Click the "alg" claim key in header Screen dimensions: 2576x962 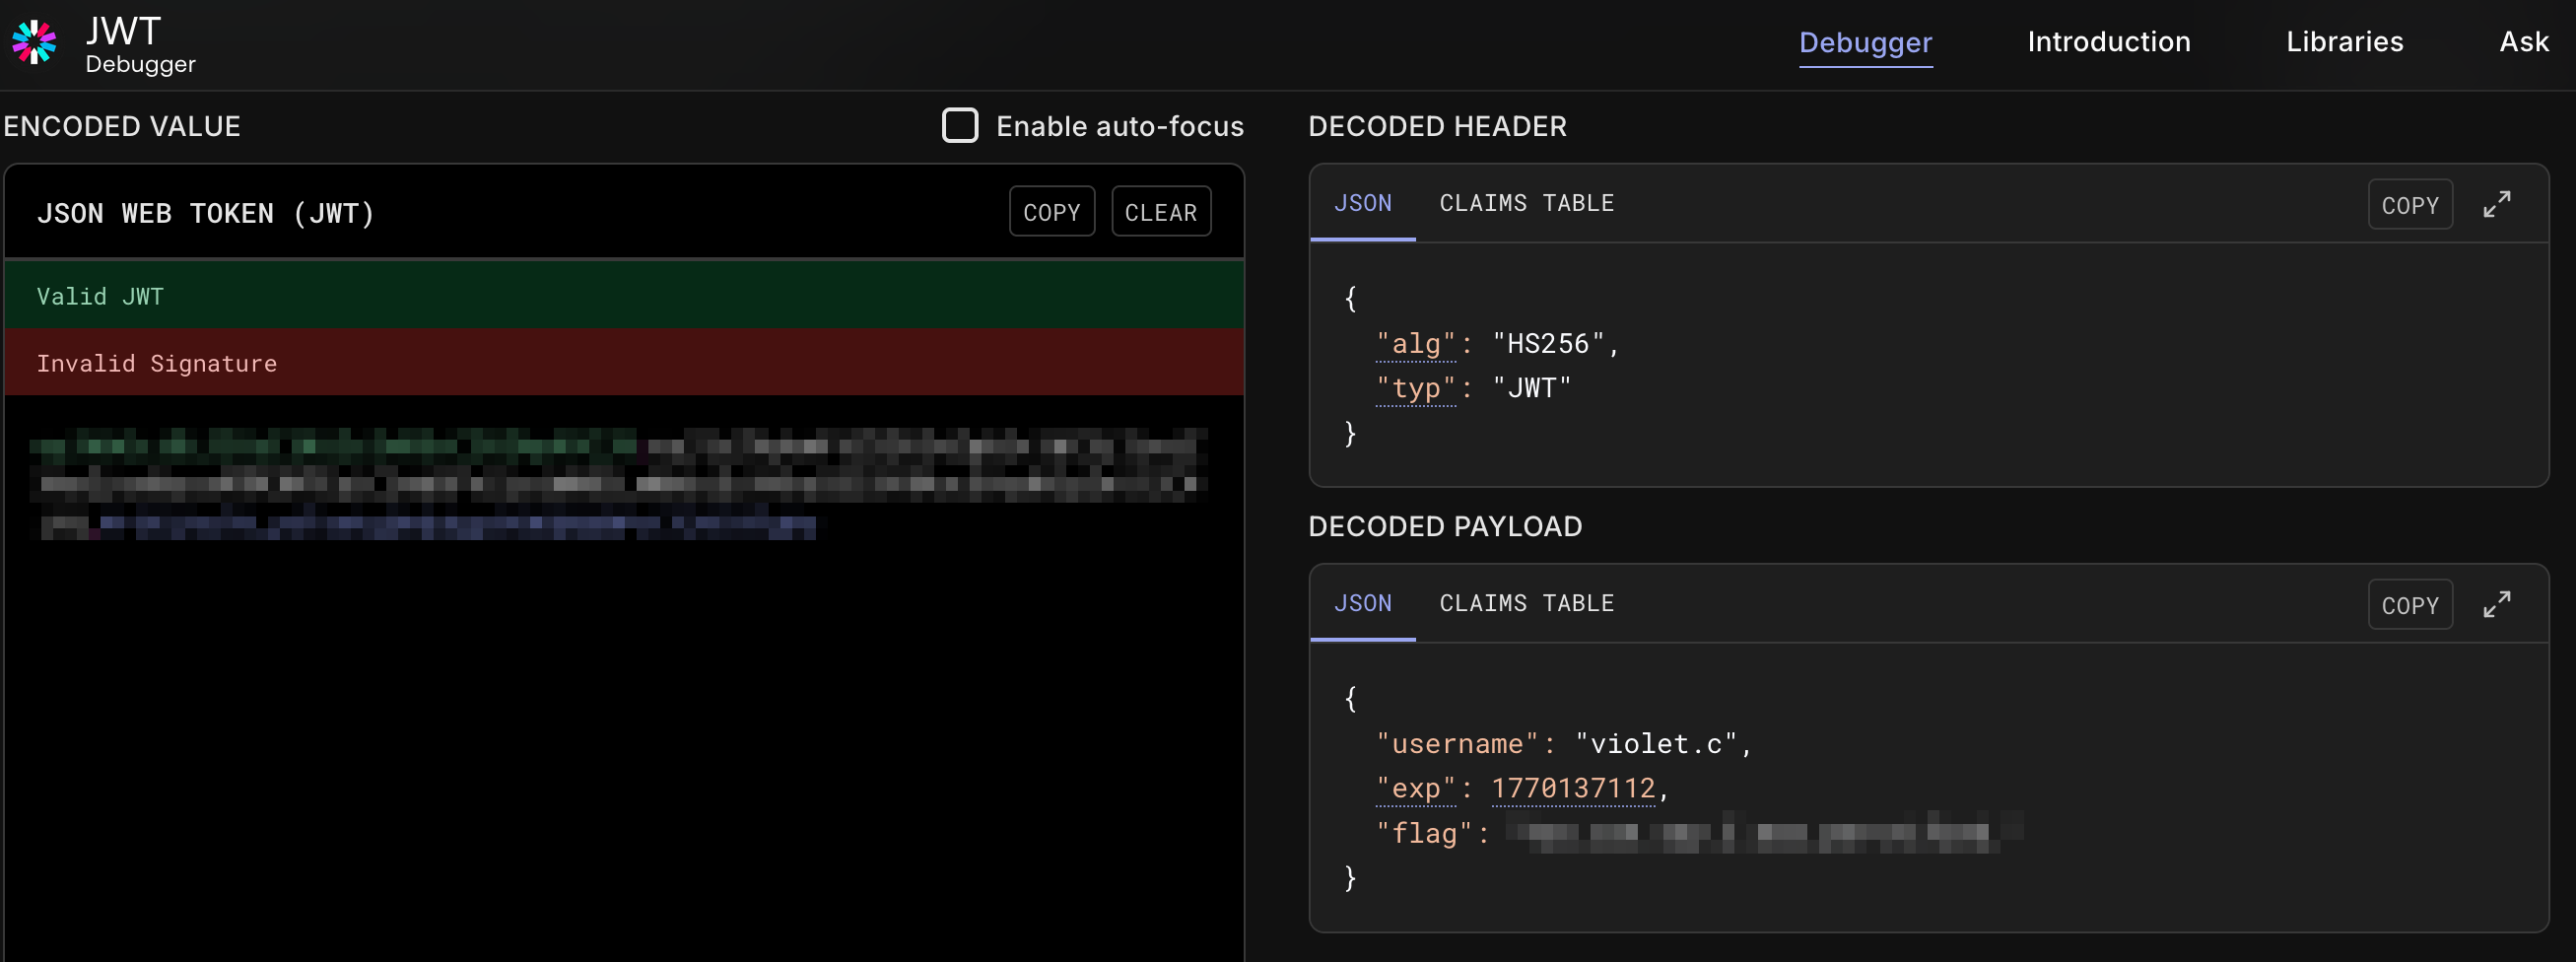pos(1415,344)
